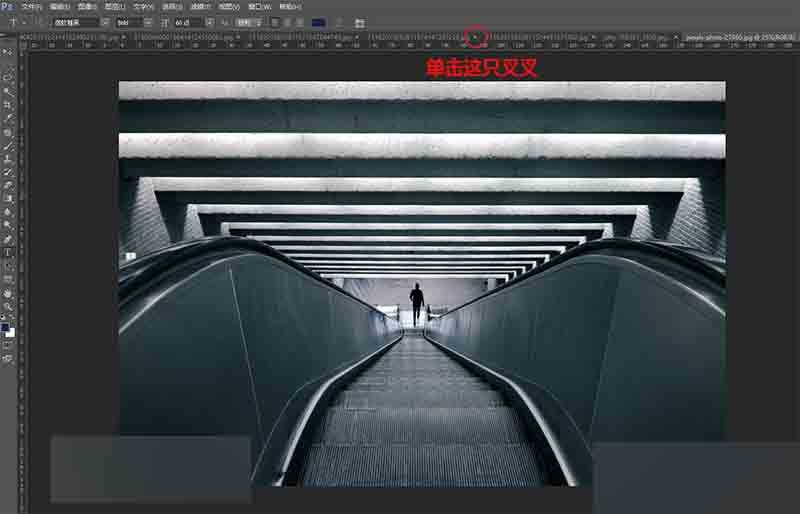Open the font family dropdown
This screenshot has width=800, height=514.
(104, 21)
